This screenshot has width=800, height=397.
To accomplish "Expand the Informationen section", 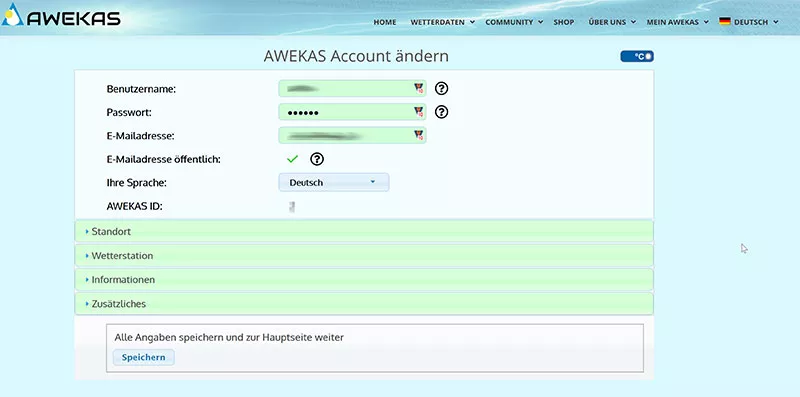I will [x=364, y=280].
